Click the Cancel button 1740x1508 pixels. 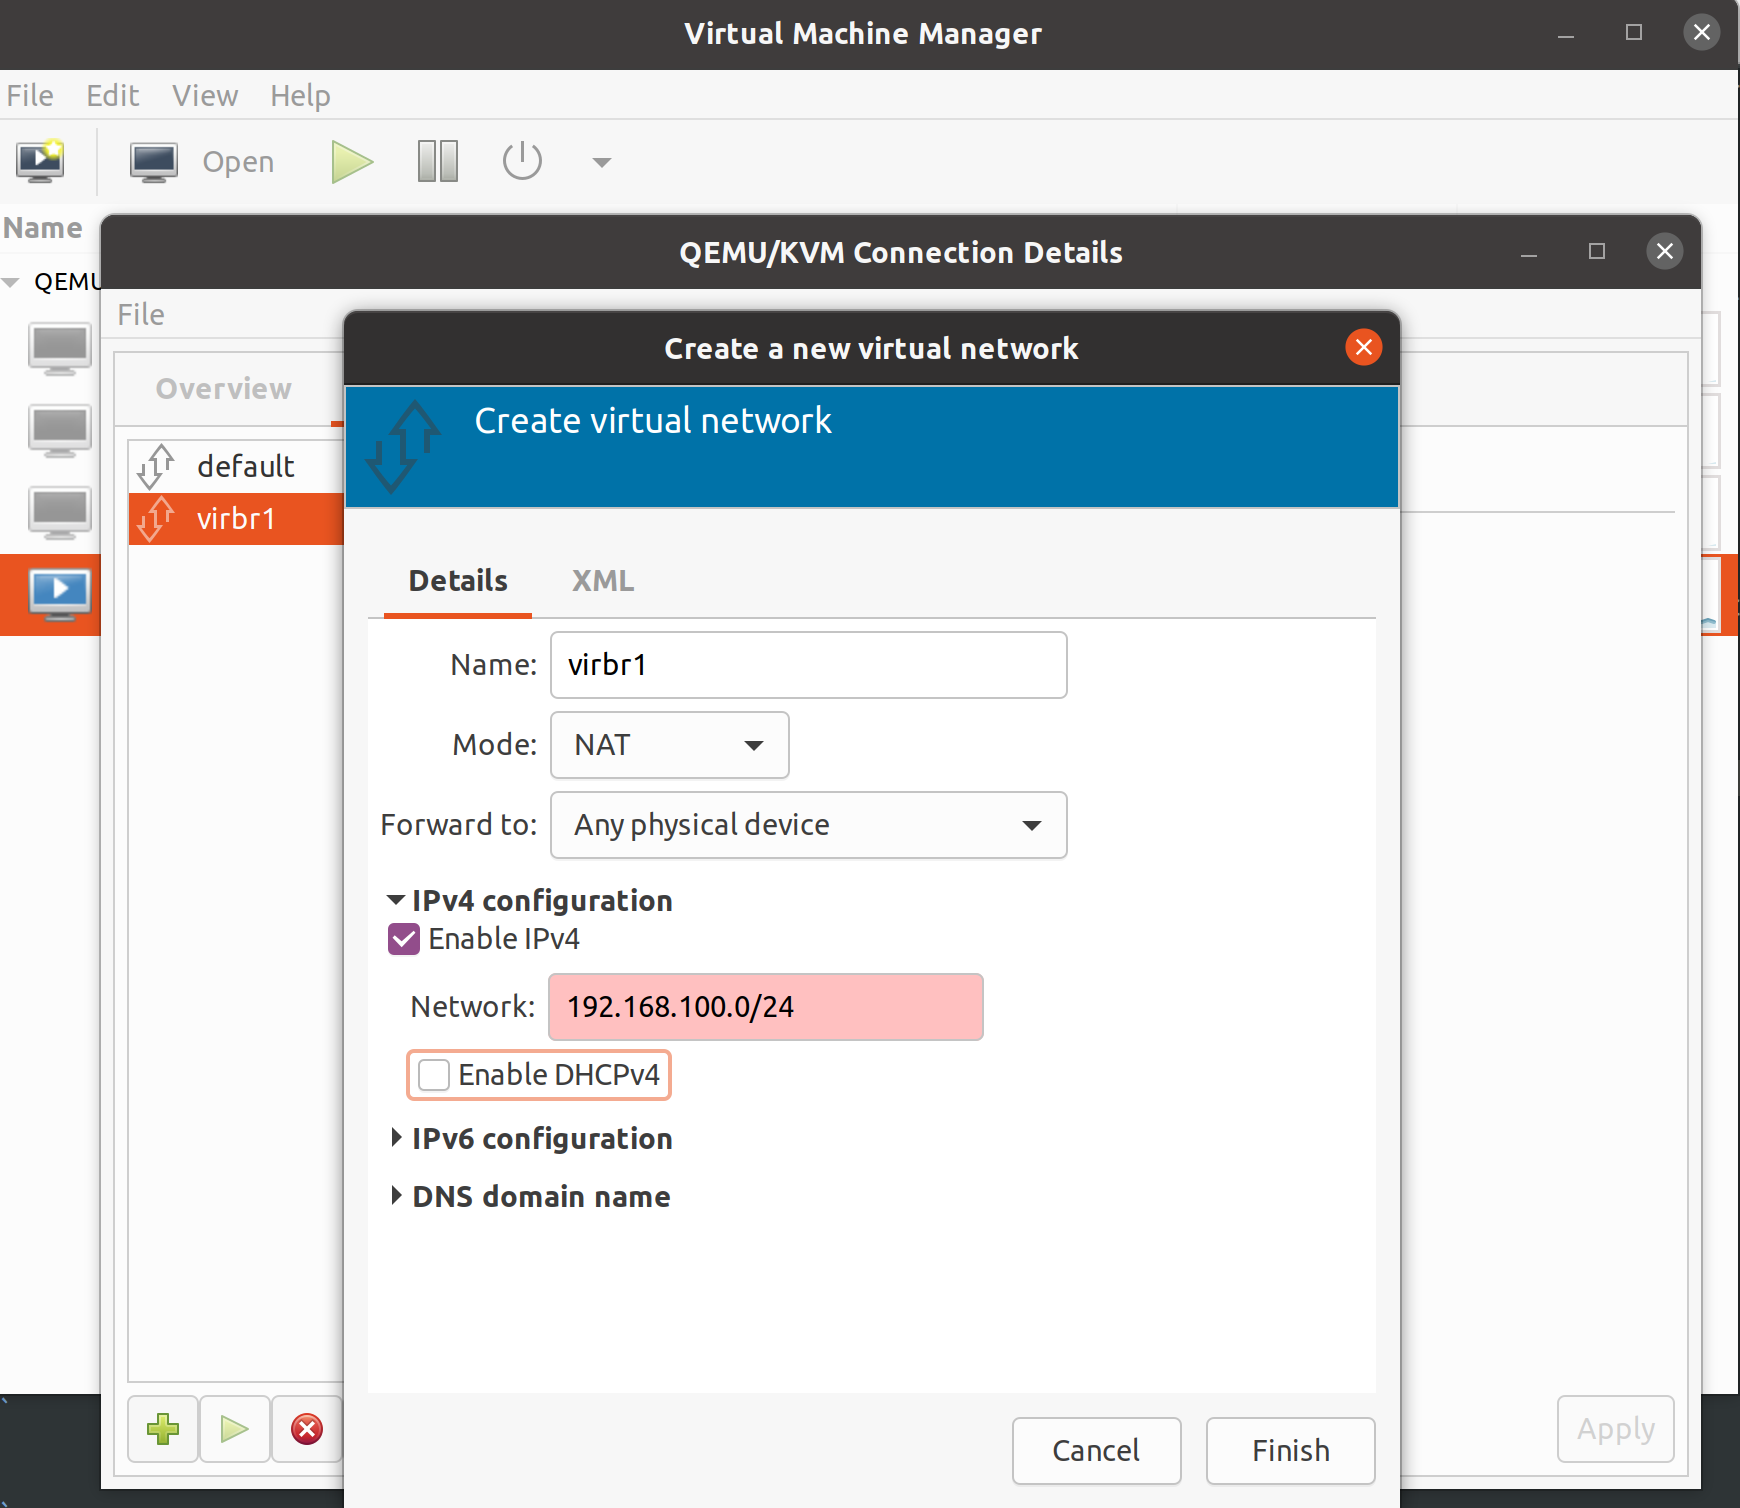pyautogui.click(x=1096, y=1451)
